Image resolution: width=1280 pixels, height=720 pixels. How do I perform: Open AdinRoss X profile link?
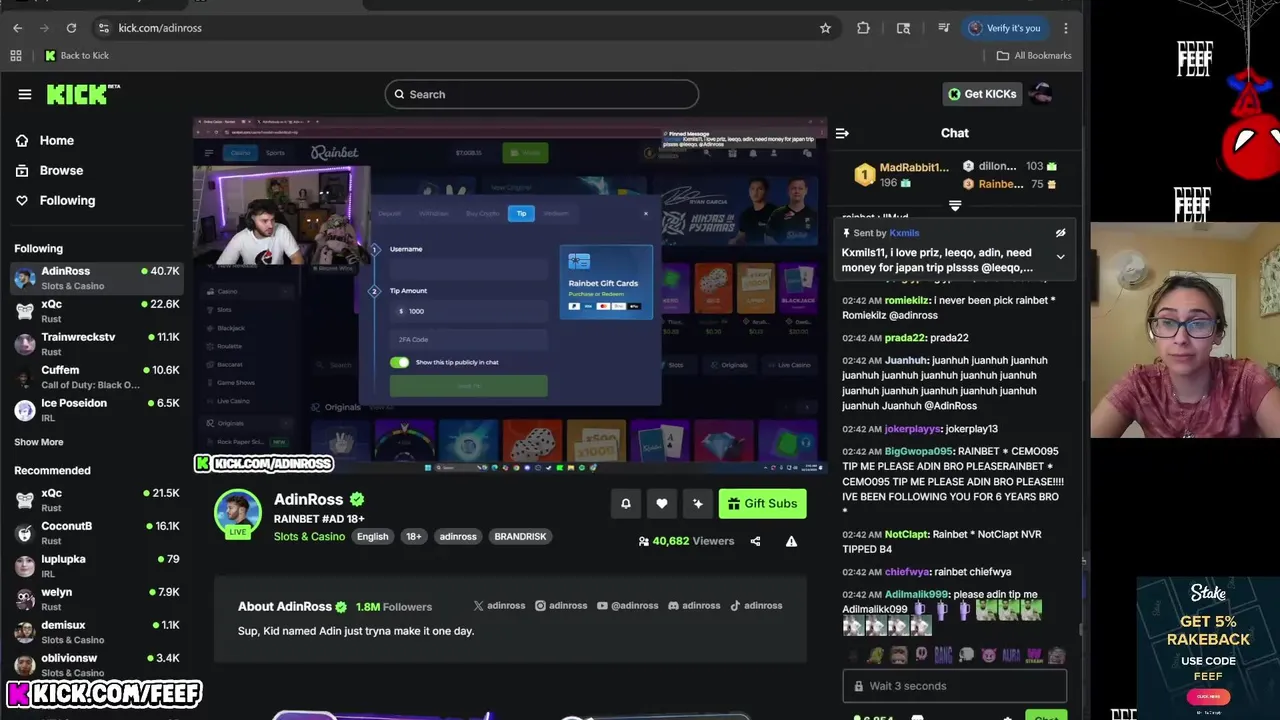coord(499,605)
